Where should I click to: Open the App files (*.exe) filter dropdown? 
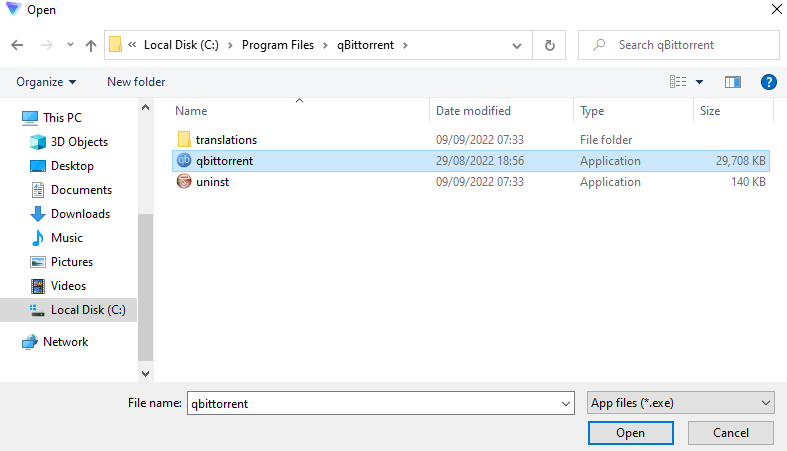pos(681,403)
